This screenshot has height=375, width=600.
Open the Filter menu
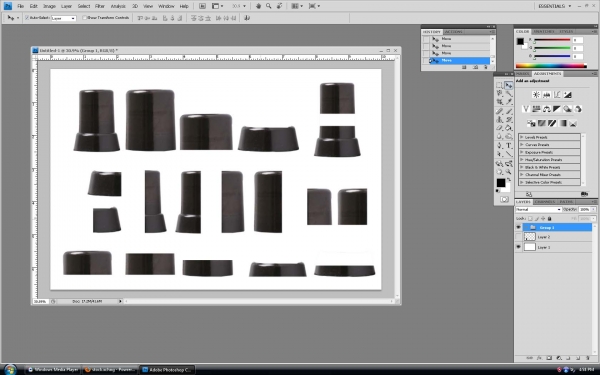coord(100,6)
